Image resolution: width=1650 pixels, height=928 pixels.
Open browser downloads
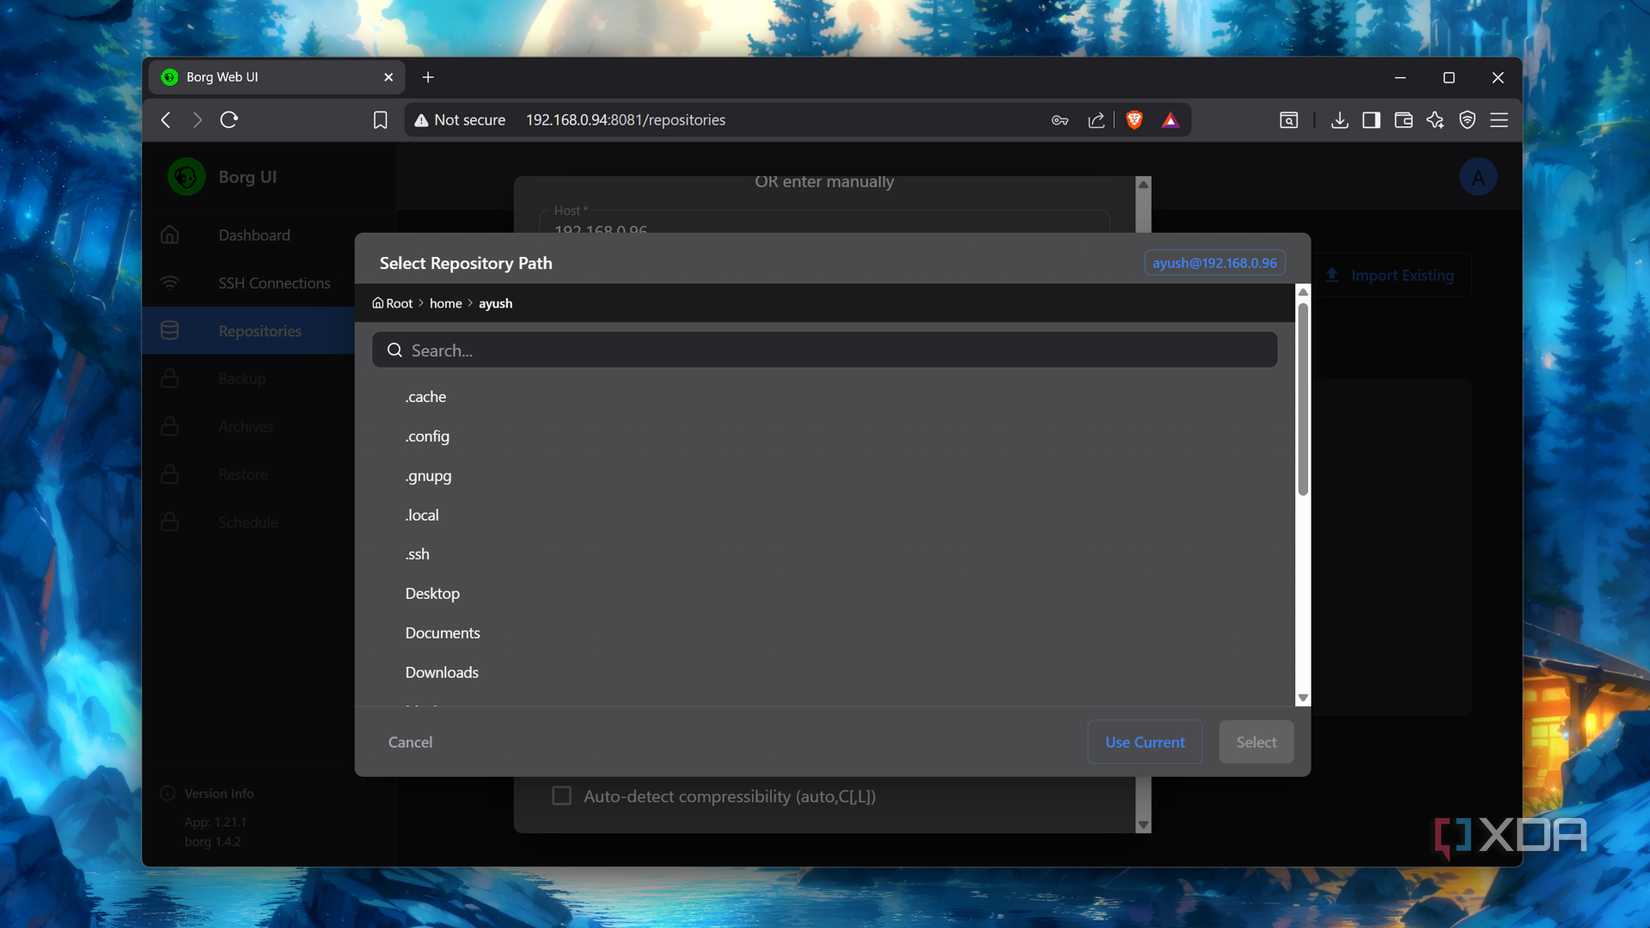coord(1339,119)
